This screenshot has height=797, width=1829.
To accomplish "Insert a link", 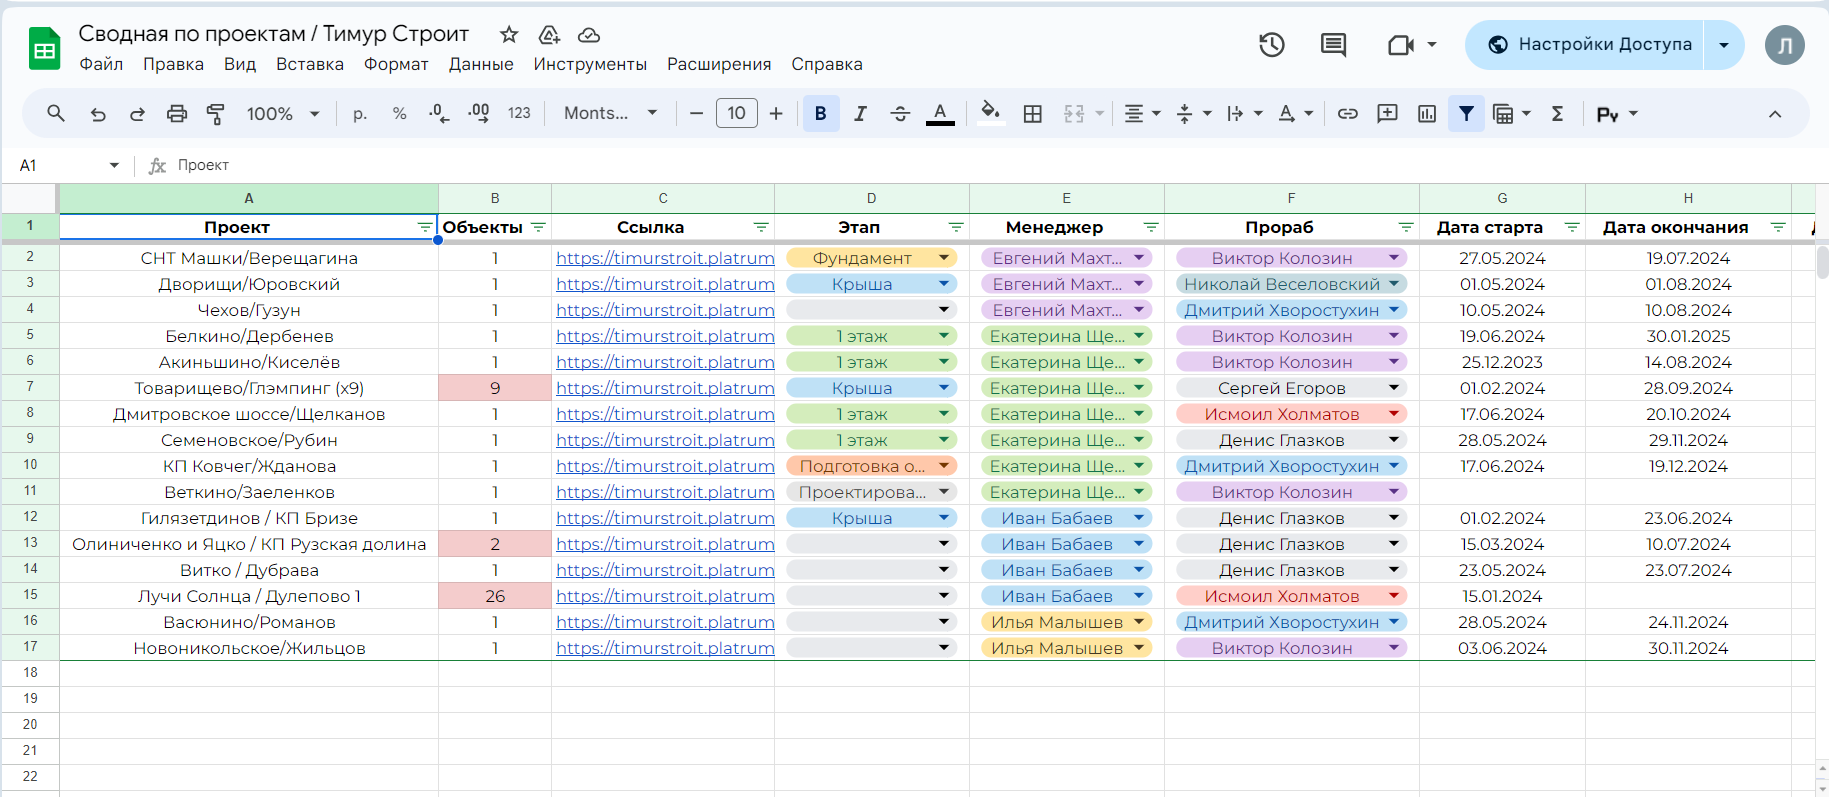I will [x=1348, y=114].
